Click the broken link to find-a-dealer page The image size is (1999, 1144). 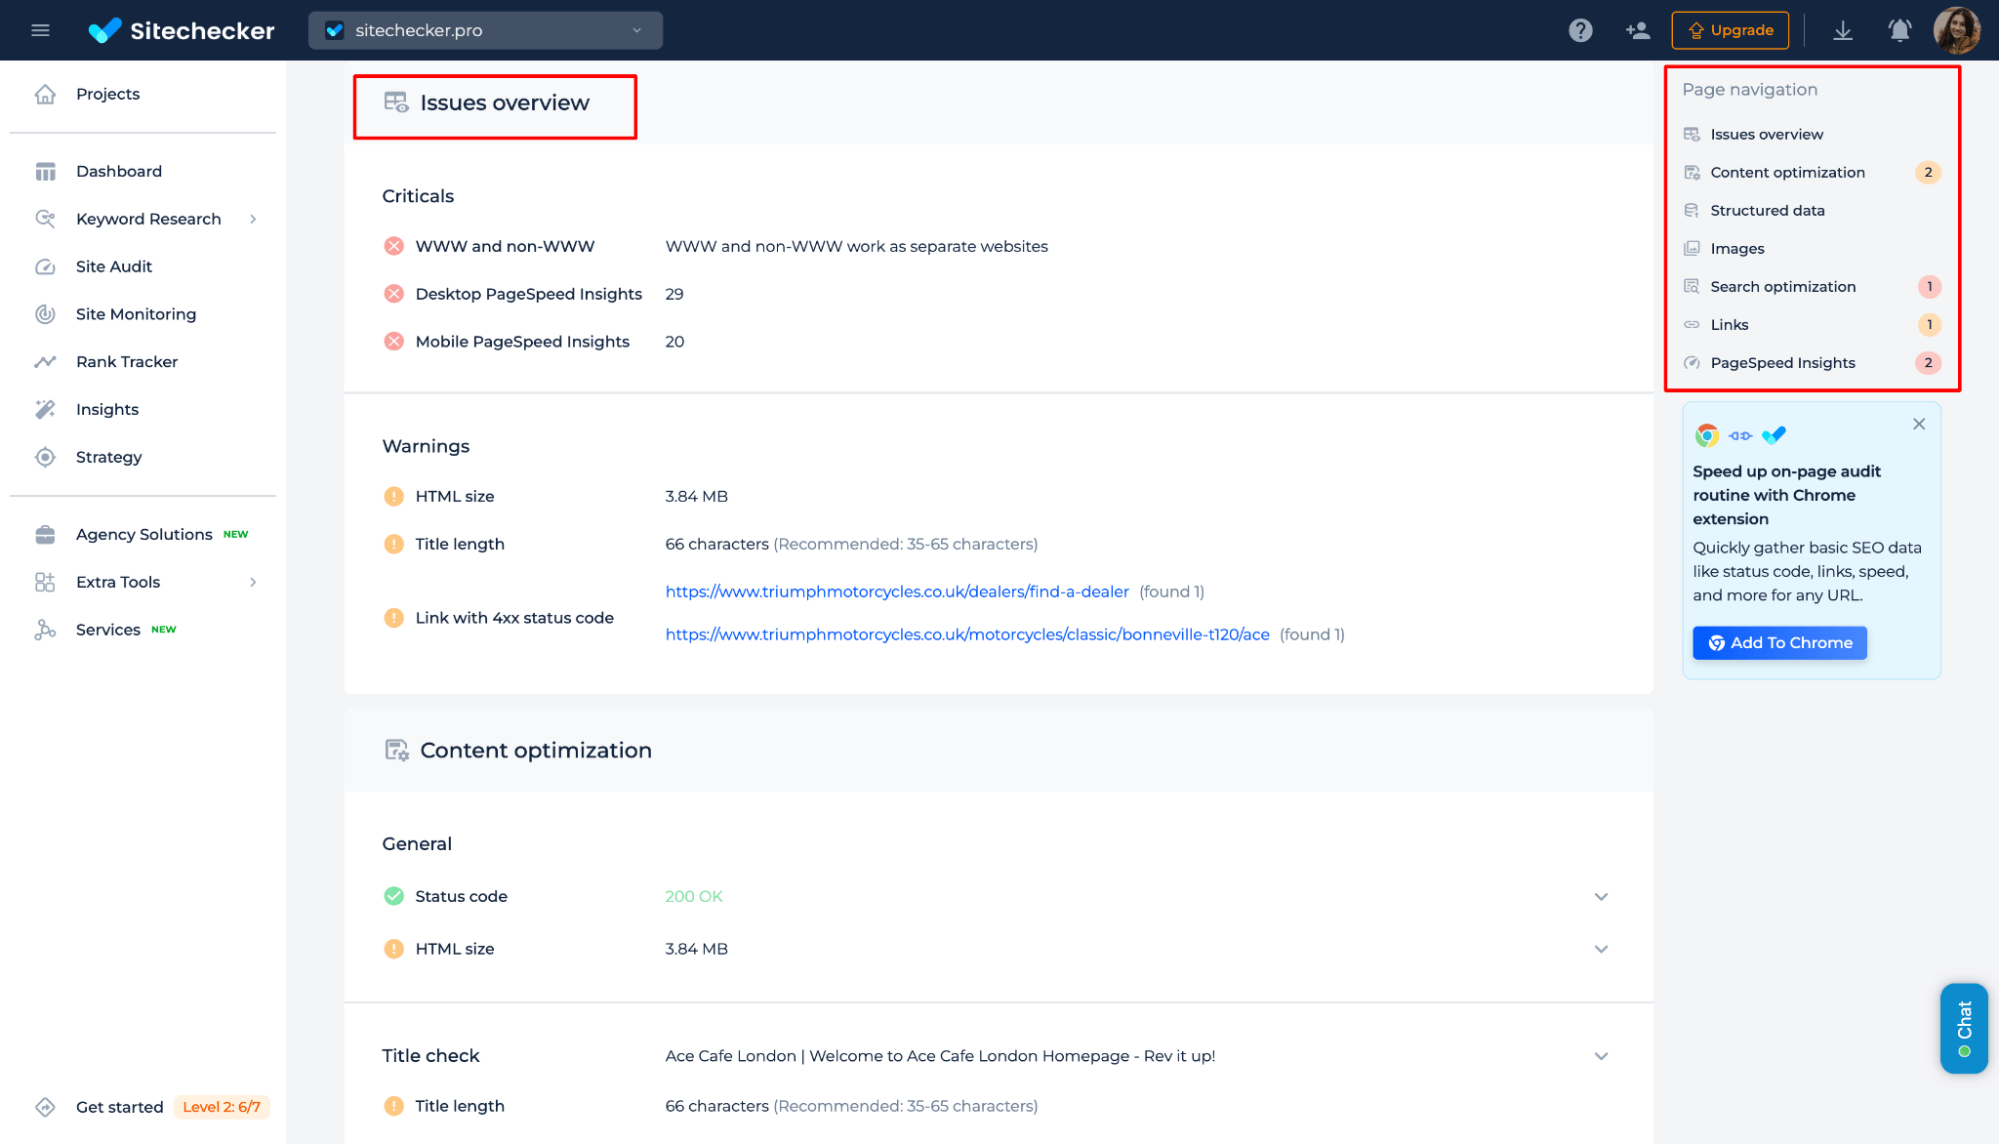[898, 592]
